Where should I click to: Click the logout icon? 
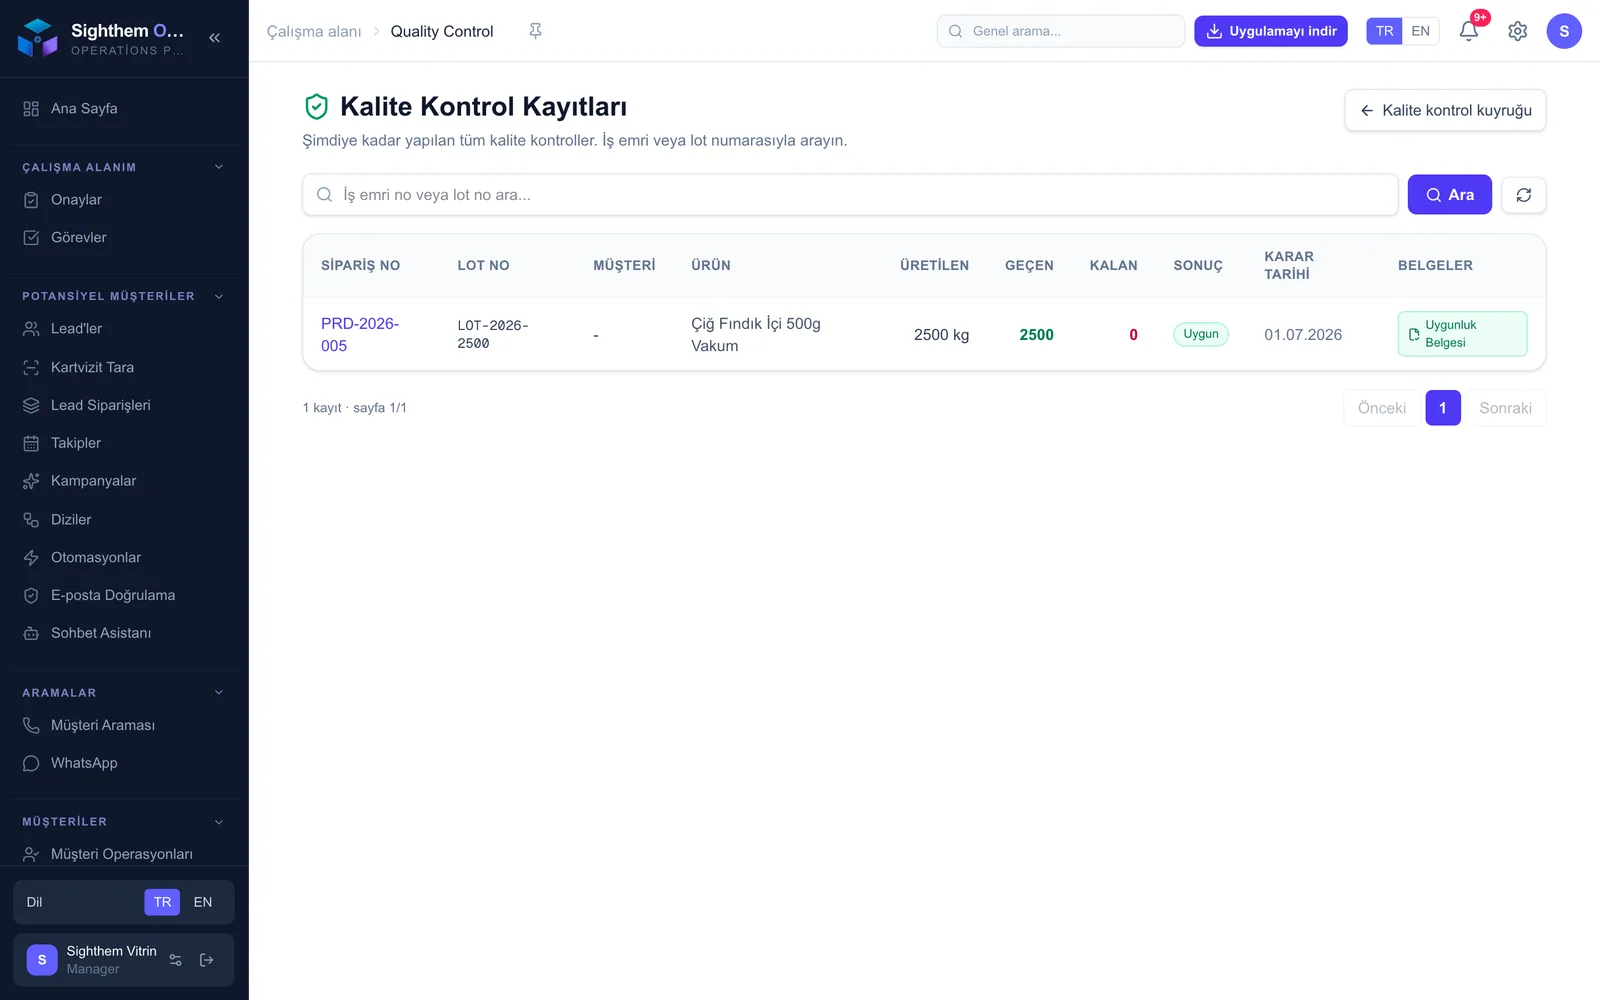pos(207,960)
